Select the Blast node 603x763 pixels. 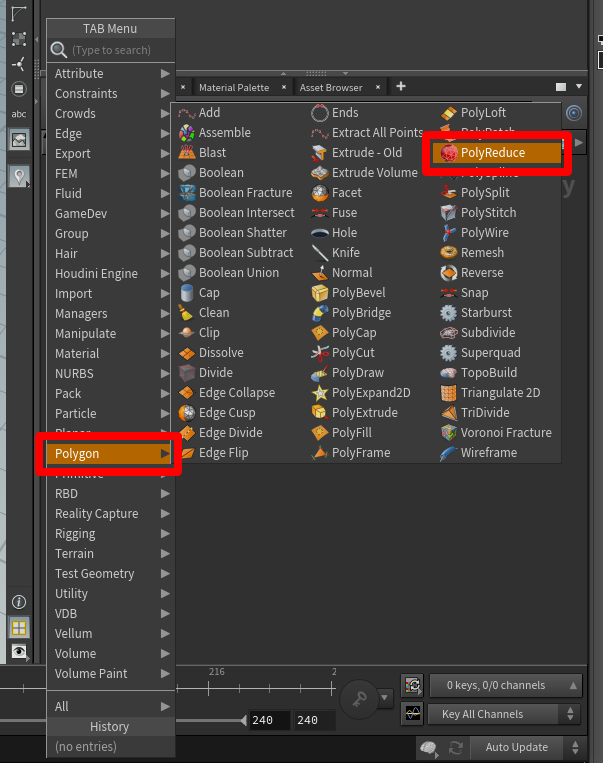click(212, 153)
